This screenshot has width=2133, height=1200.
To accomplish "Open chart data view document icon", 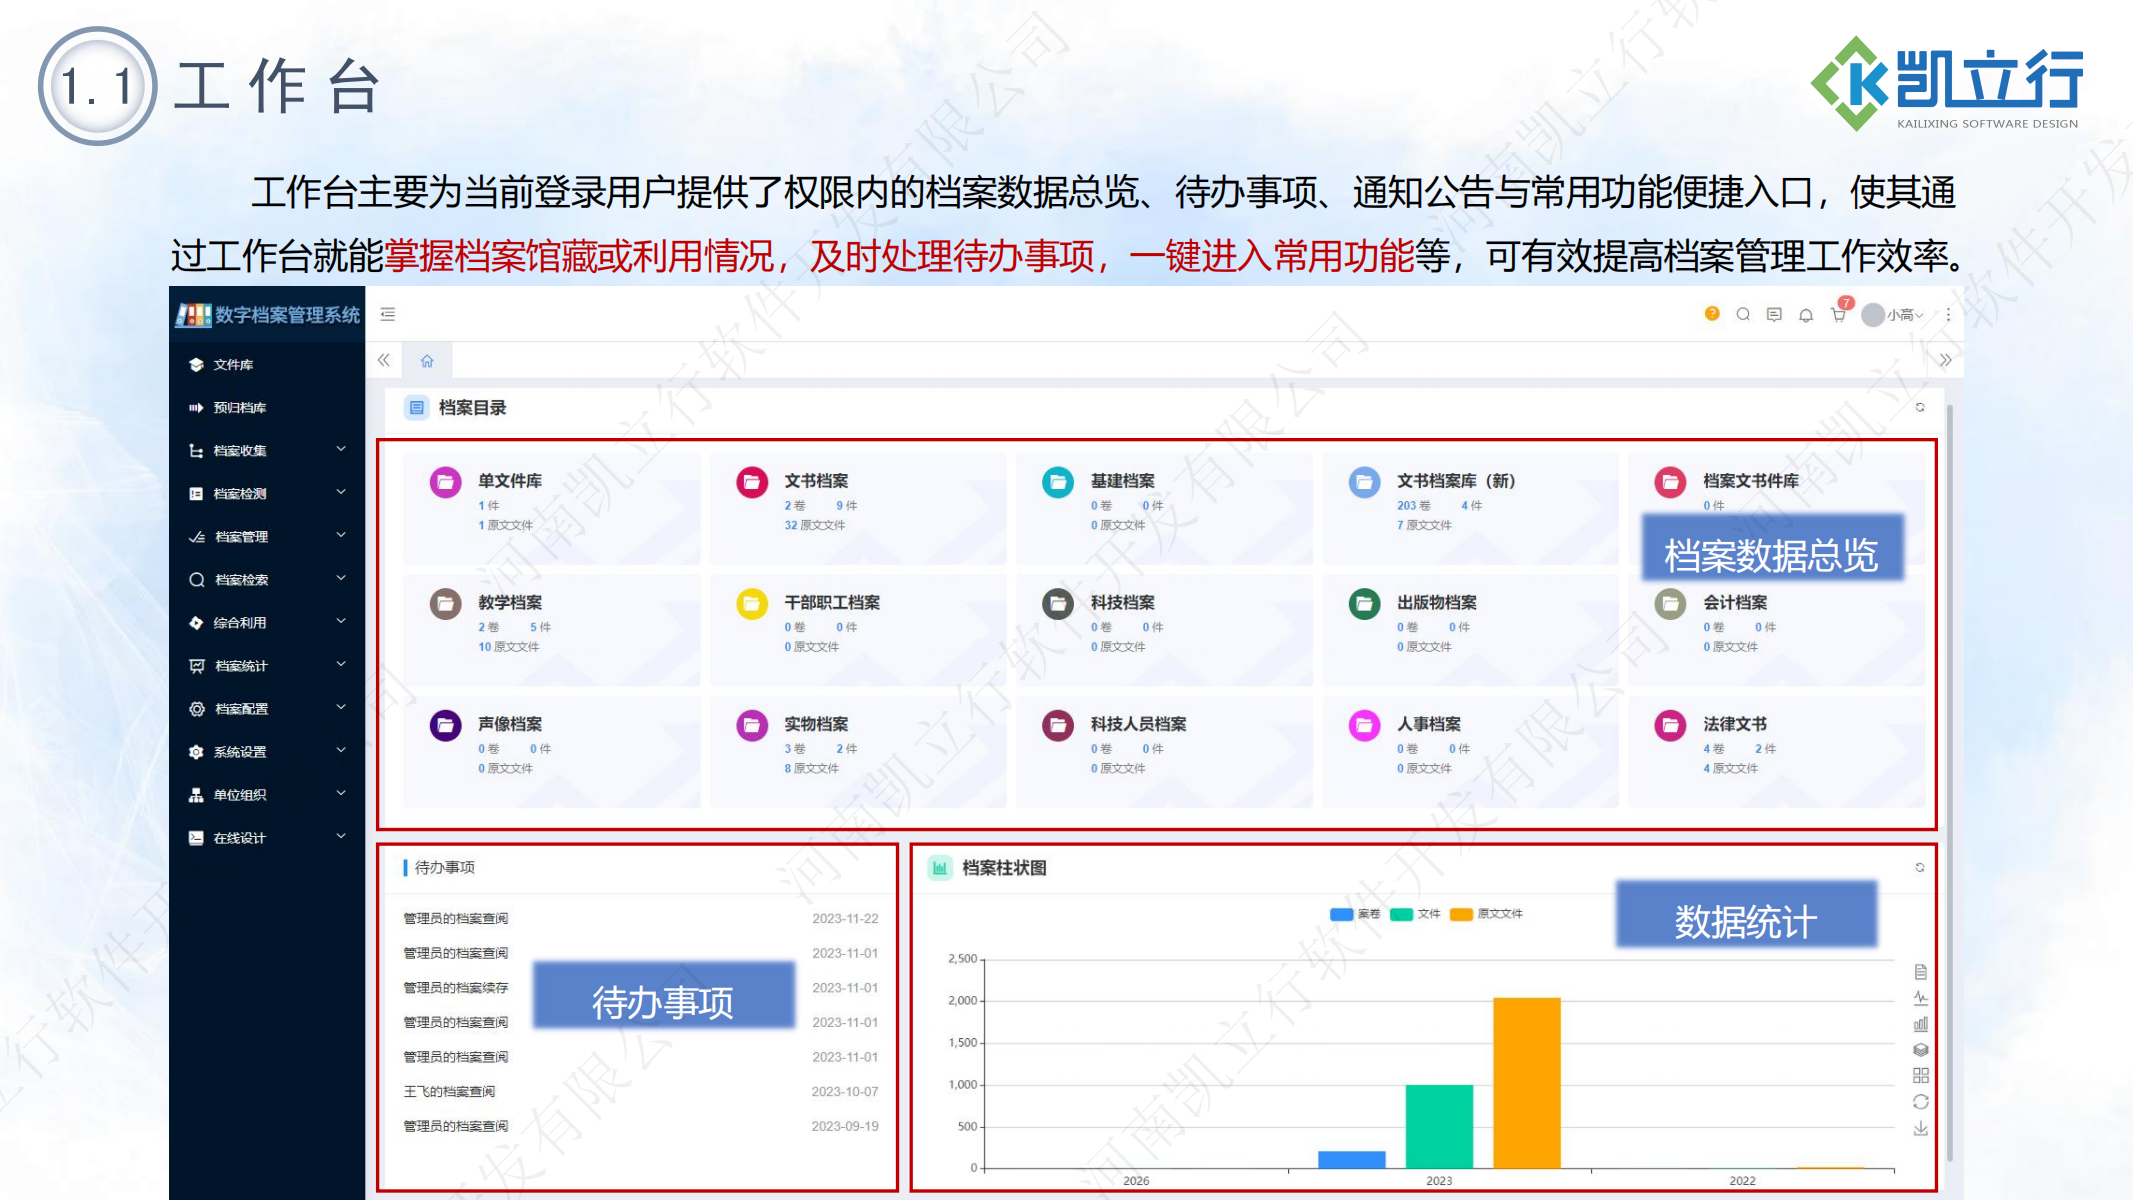I will click(x=1921, y=972).
